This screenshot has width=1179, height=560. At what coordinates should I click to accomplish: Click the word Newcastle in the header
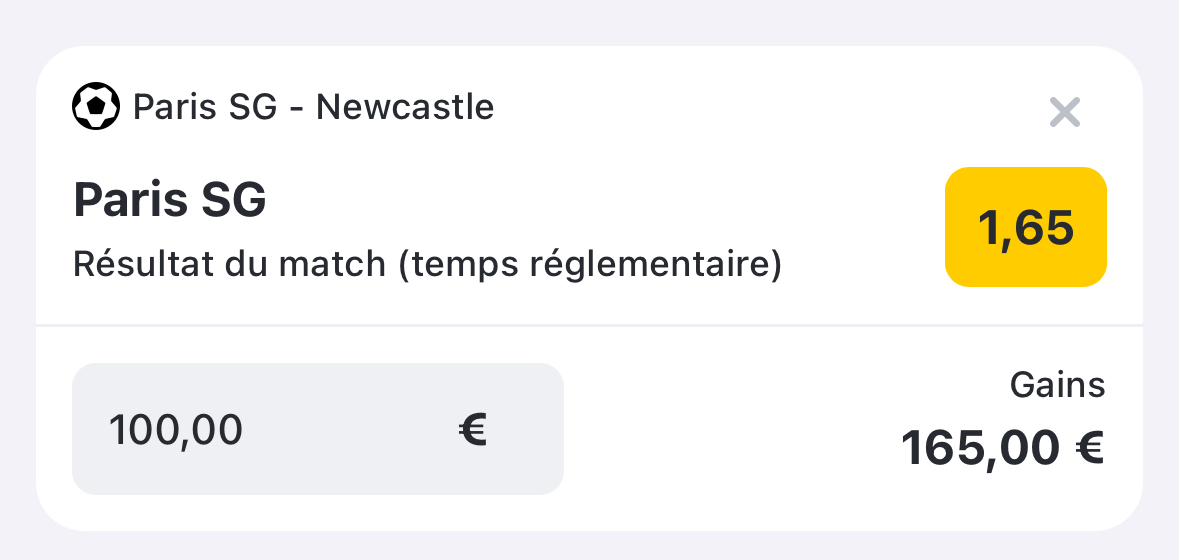pyautogui.click(x=405, y=107)
